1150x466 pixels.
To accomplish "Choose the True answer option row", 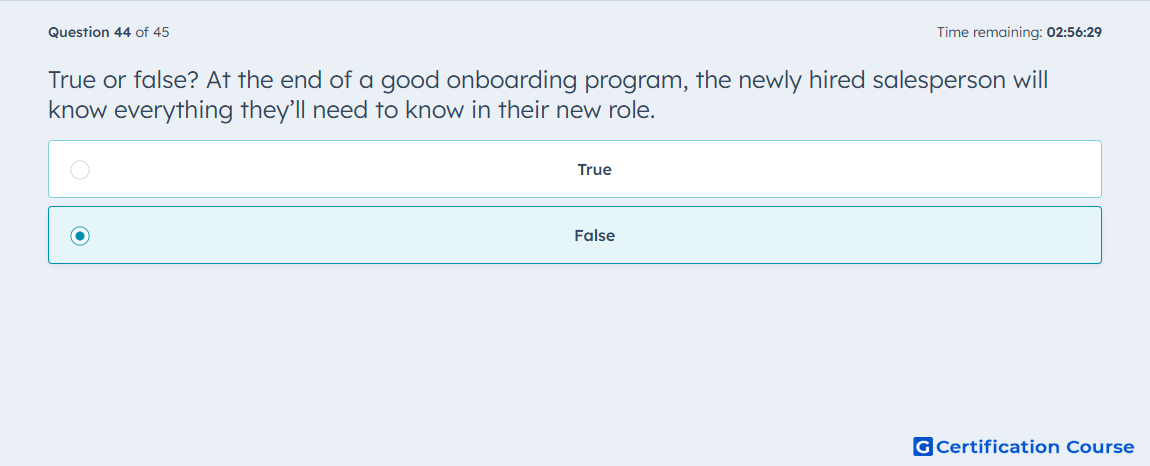I will coord(575,169).
